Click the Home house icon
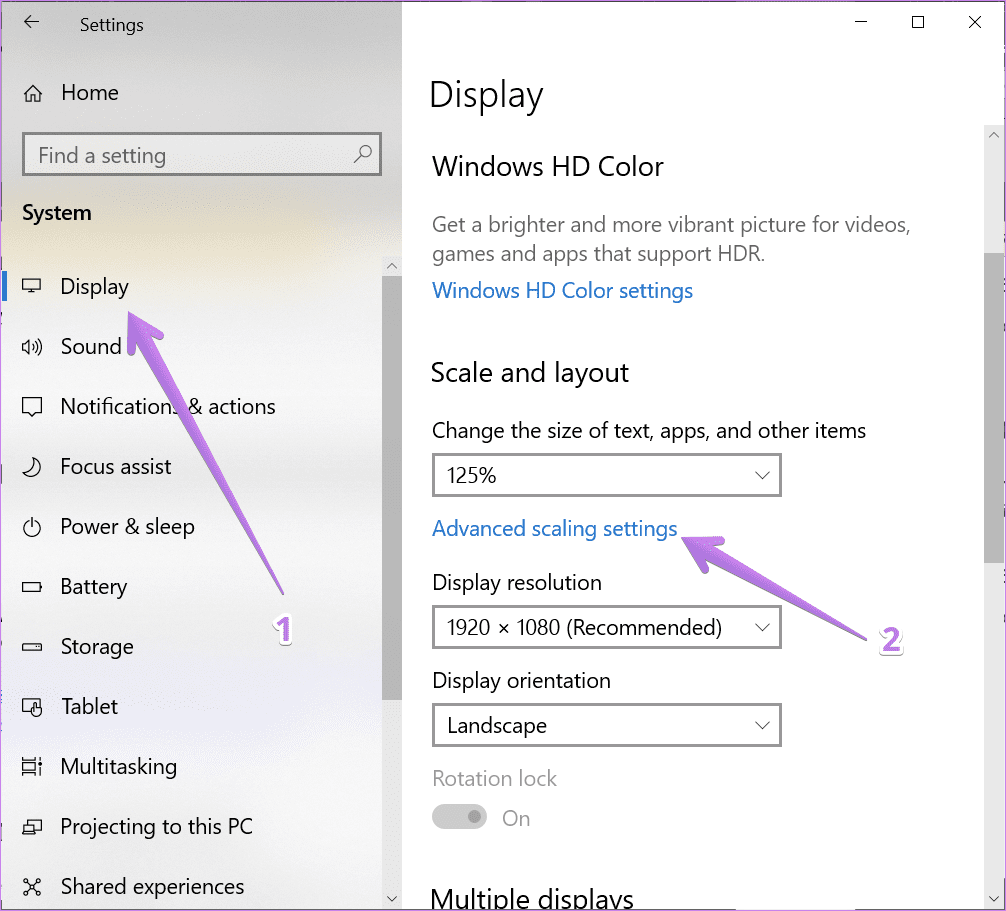Viewport: 1006px width, 911px height. tap(33, 94)
